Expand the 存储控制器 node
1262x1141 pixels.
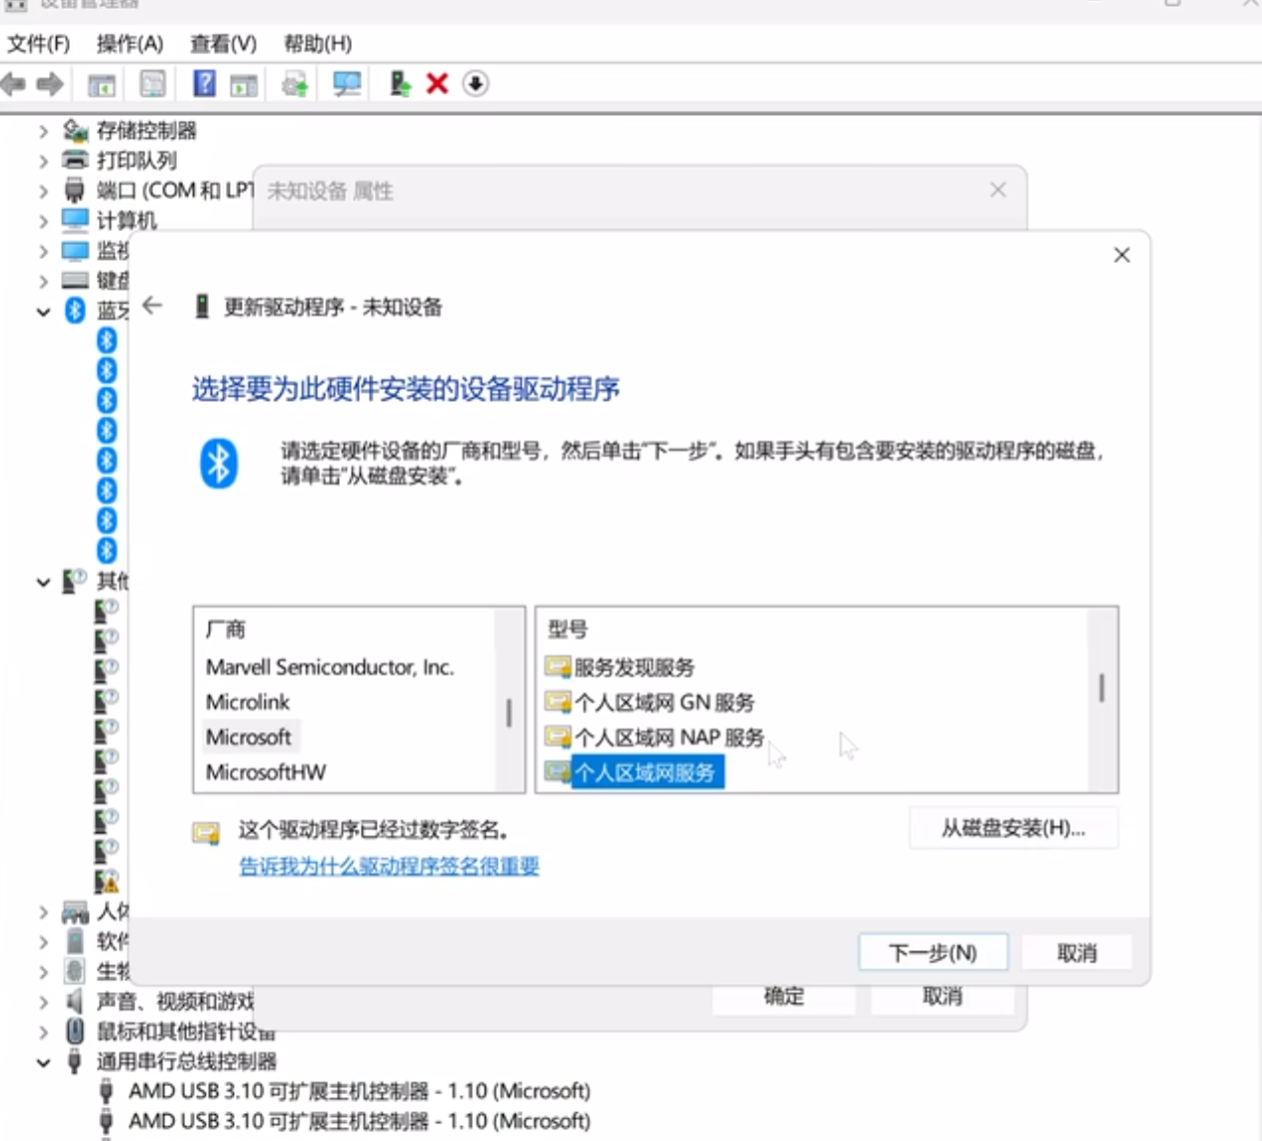coord(43,131)
